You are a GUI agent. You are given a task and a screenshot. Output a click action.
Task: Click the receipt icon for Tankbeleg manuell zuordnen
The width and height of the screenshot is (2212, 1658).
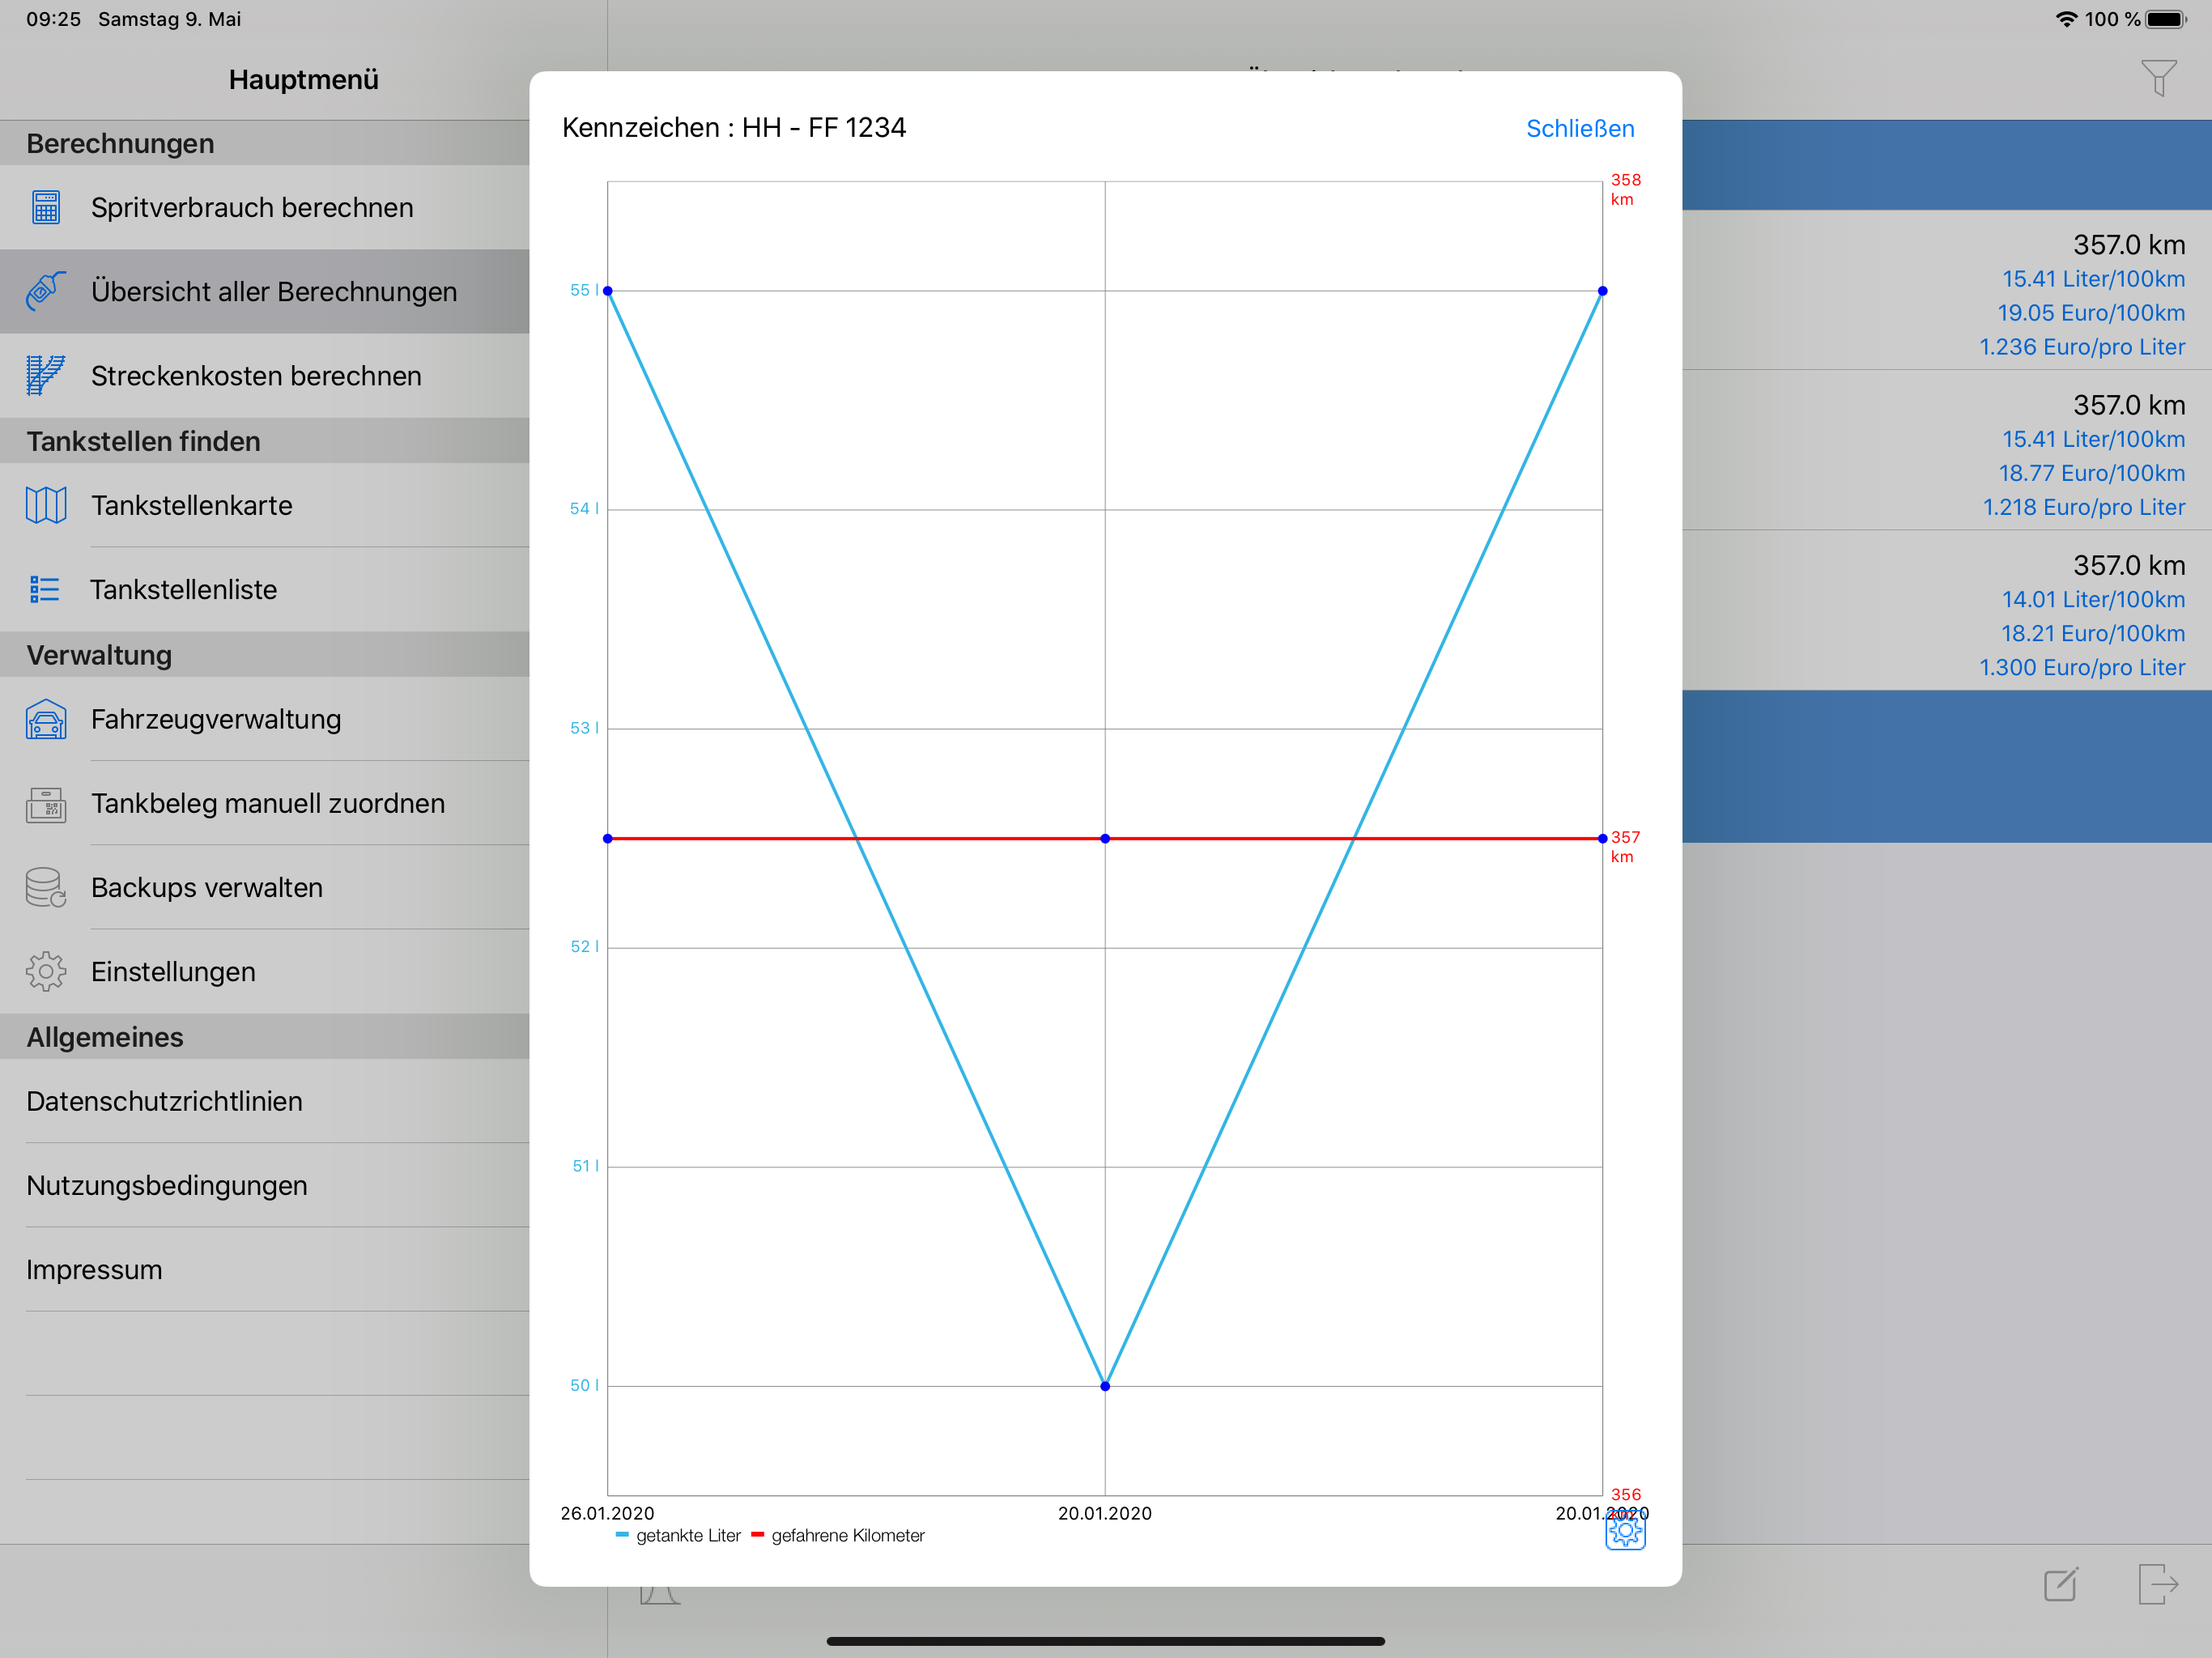46,804
